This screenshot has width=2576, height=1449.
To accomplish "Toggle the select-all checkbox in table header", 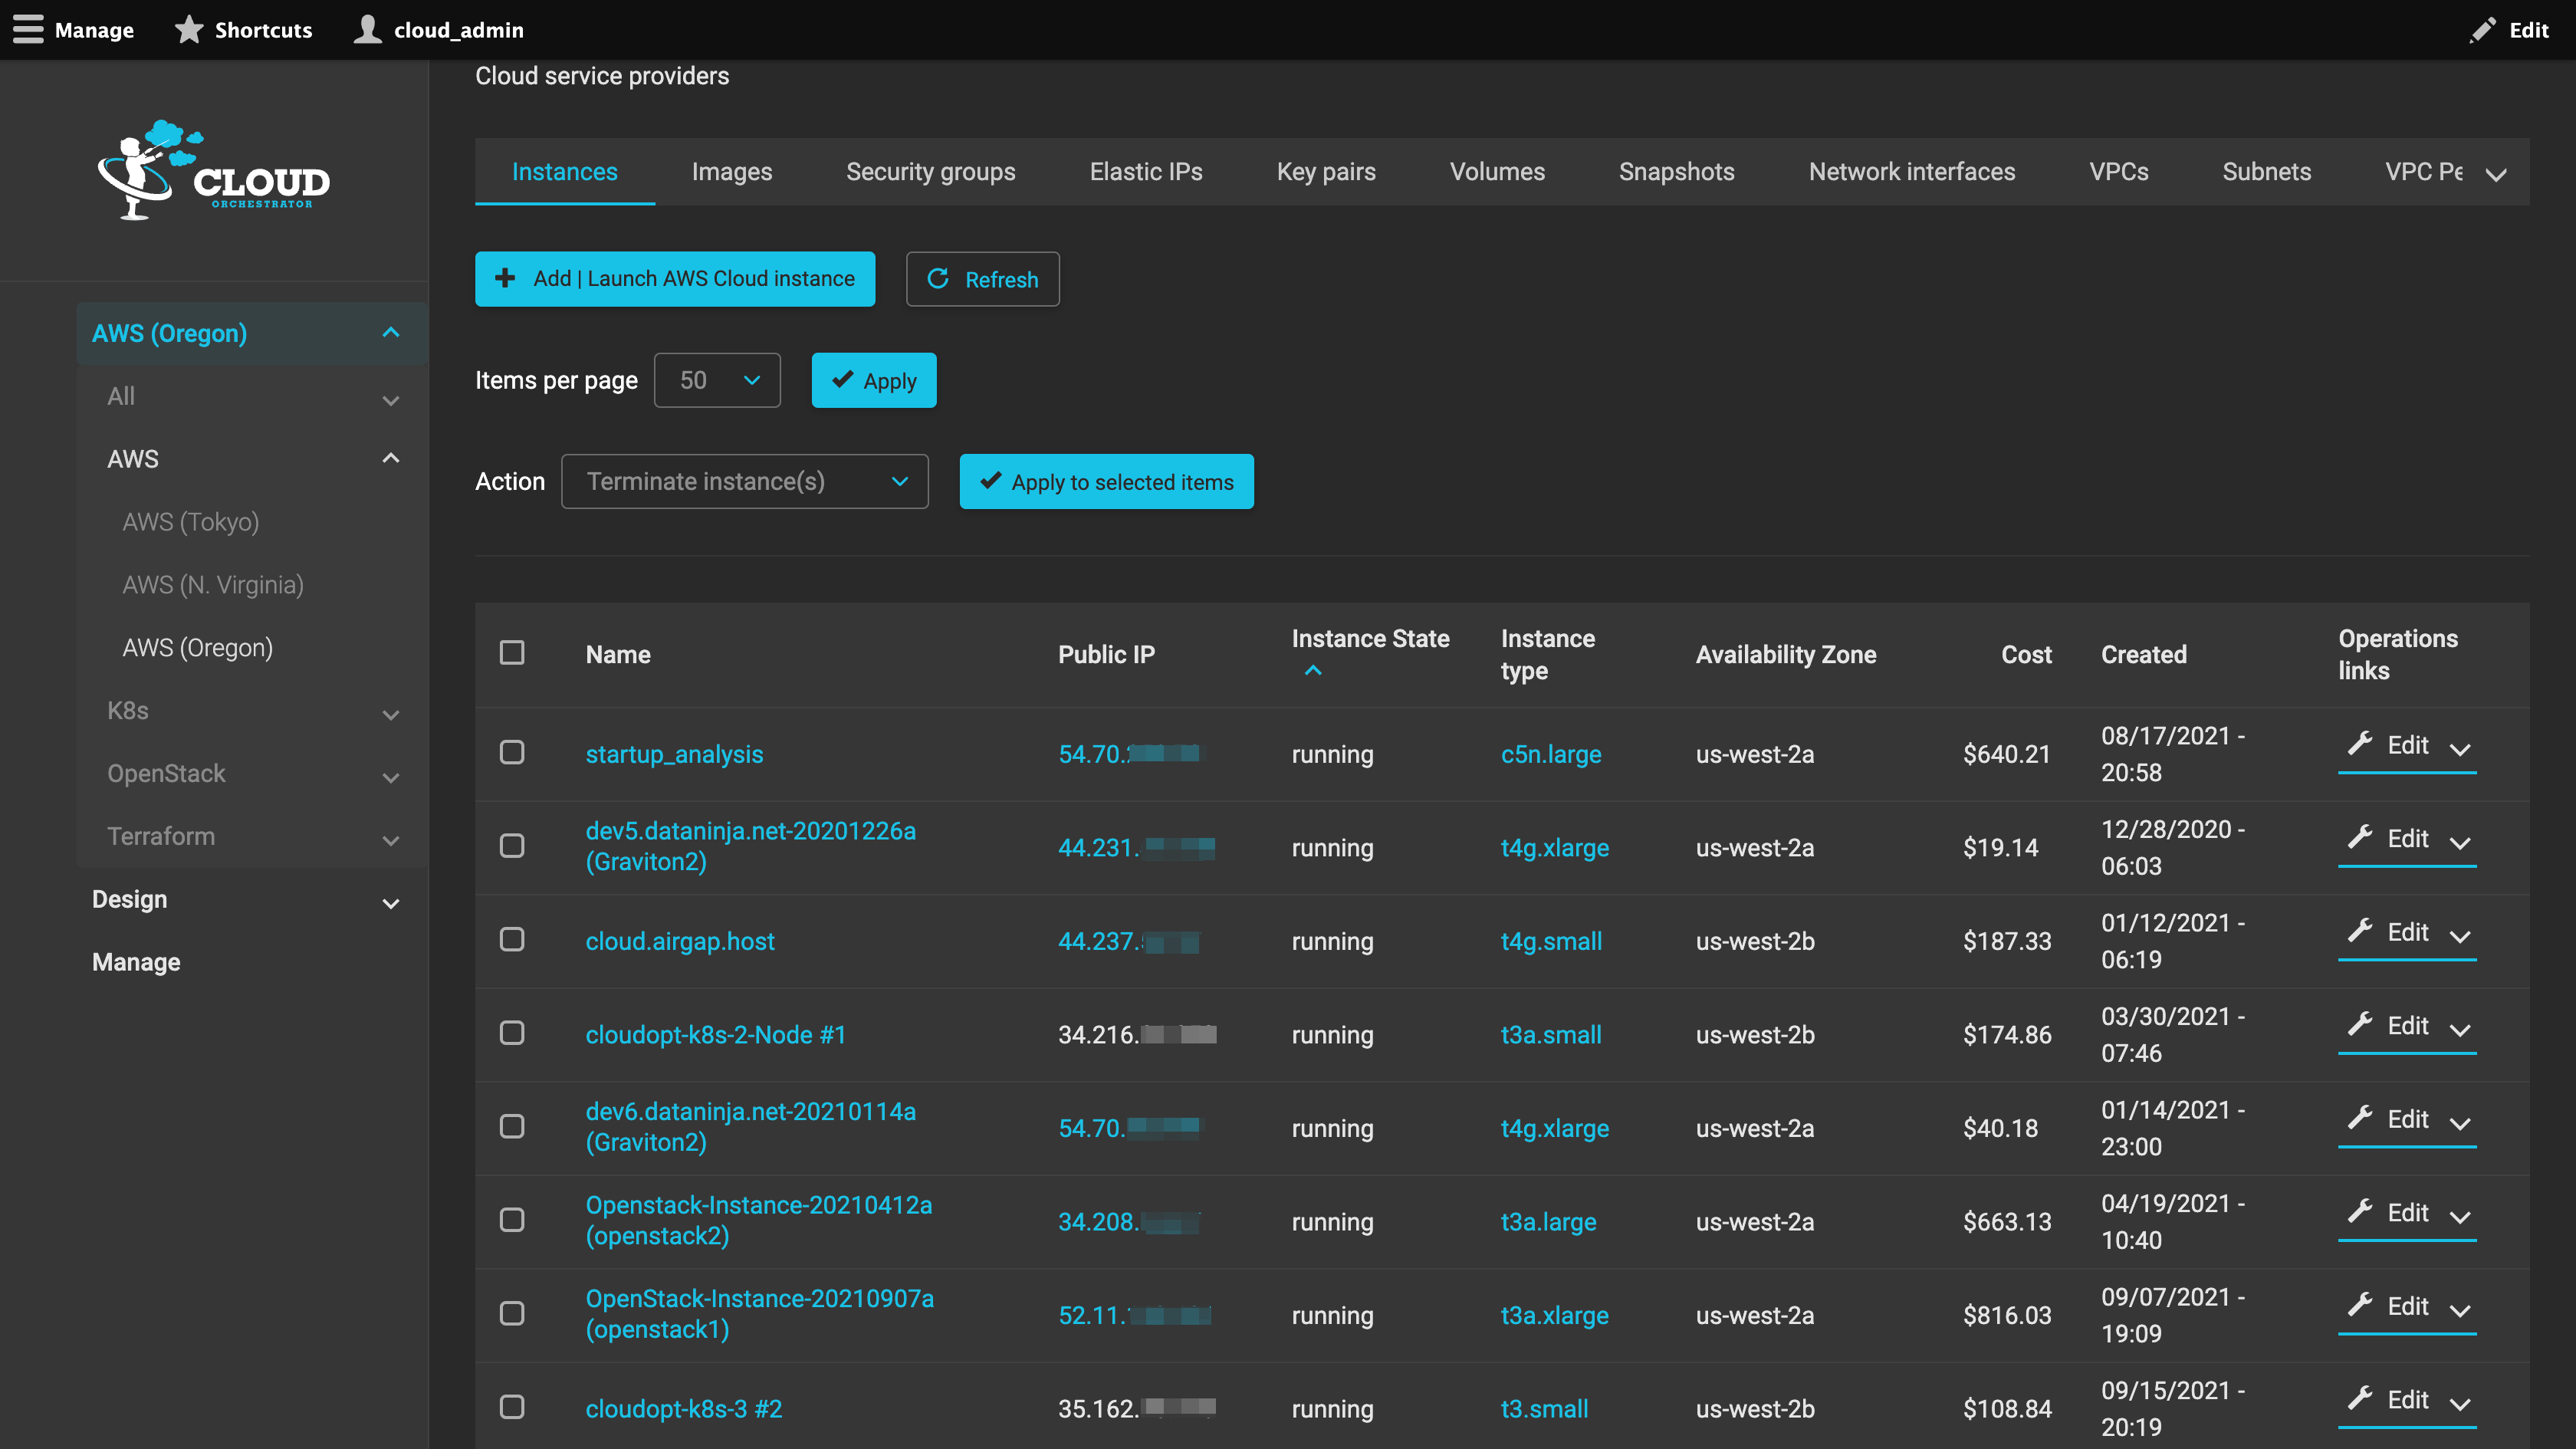I will tap(512, 653).
